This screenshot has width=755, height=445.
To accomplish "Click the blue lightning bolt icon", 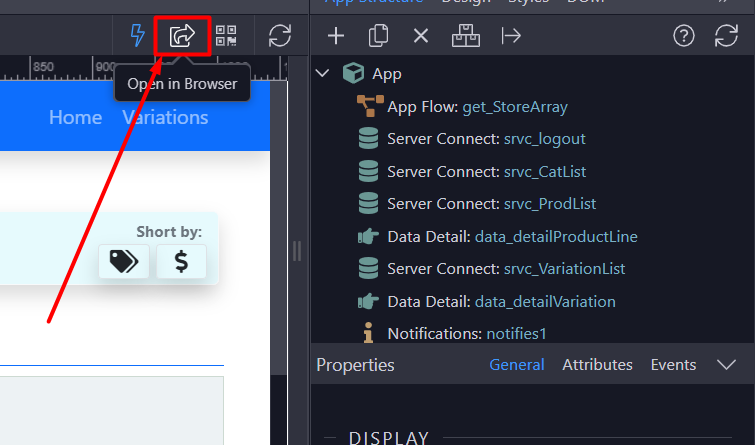I will pos(138,36).
